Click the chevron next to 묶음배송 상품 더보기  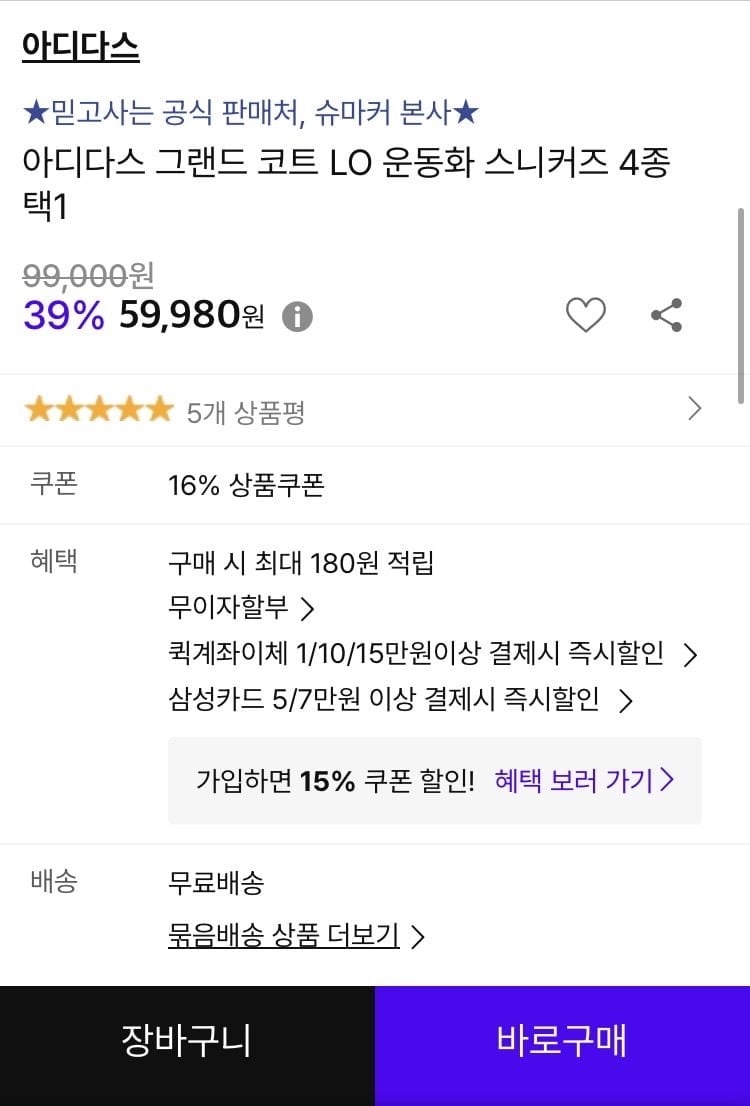418,937
